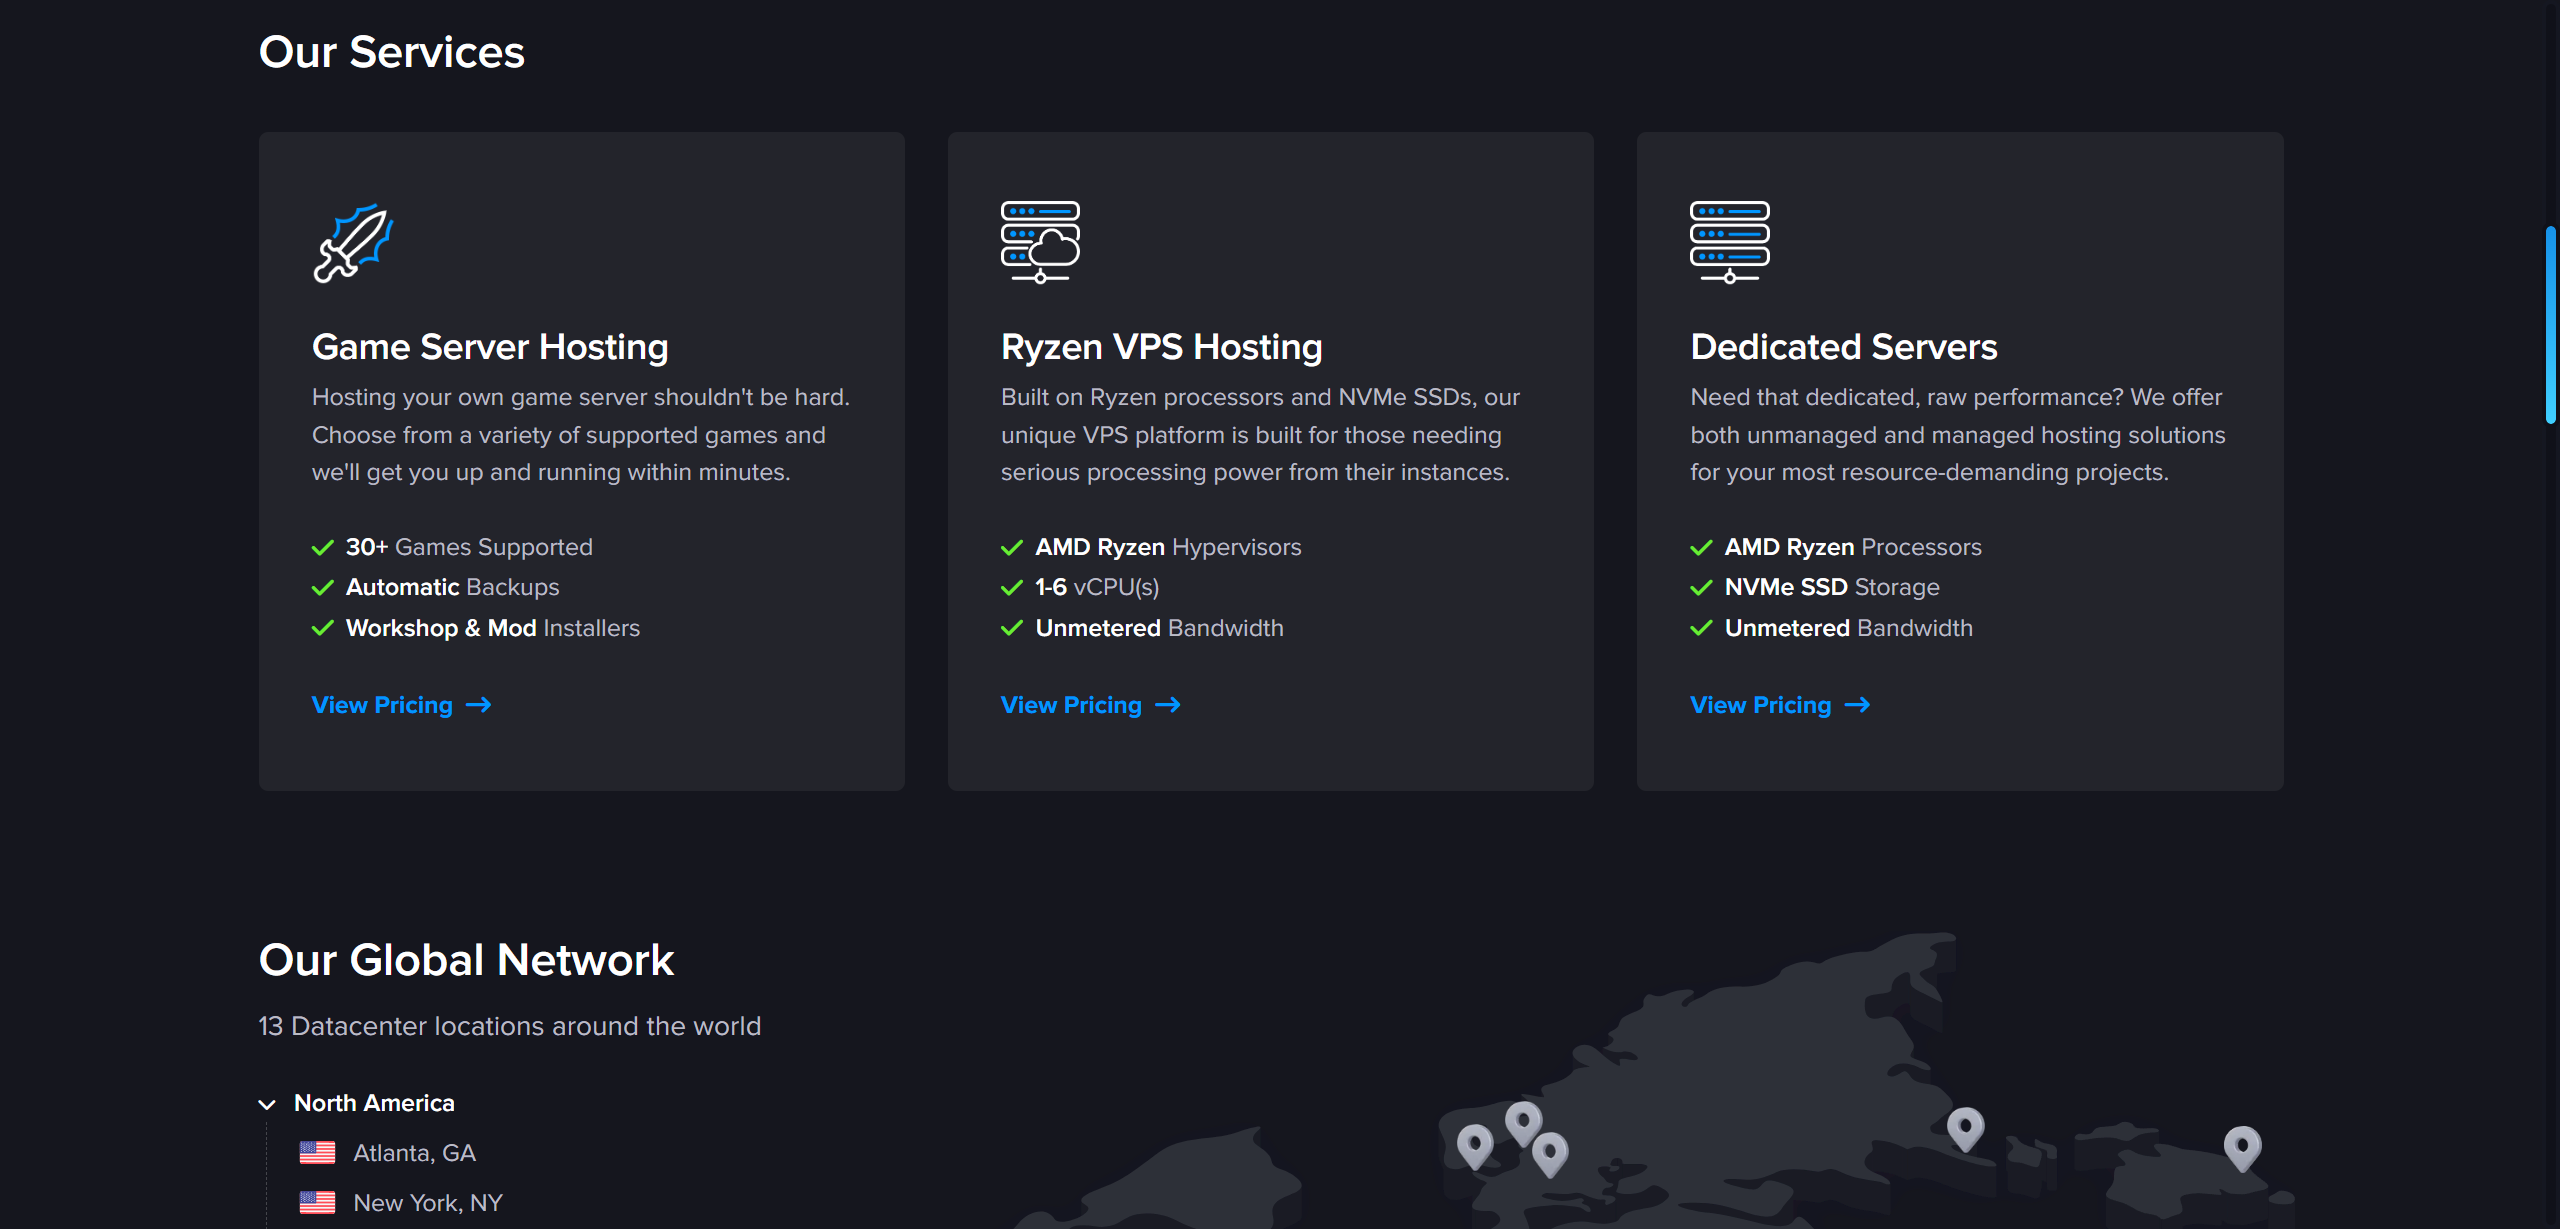This screenshot has height=1229, width=2560.
Task: Click the US flag next to New York, NY
Action: (x=317, y=1202)
